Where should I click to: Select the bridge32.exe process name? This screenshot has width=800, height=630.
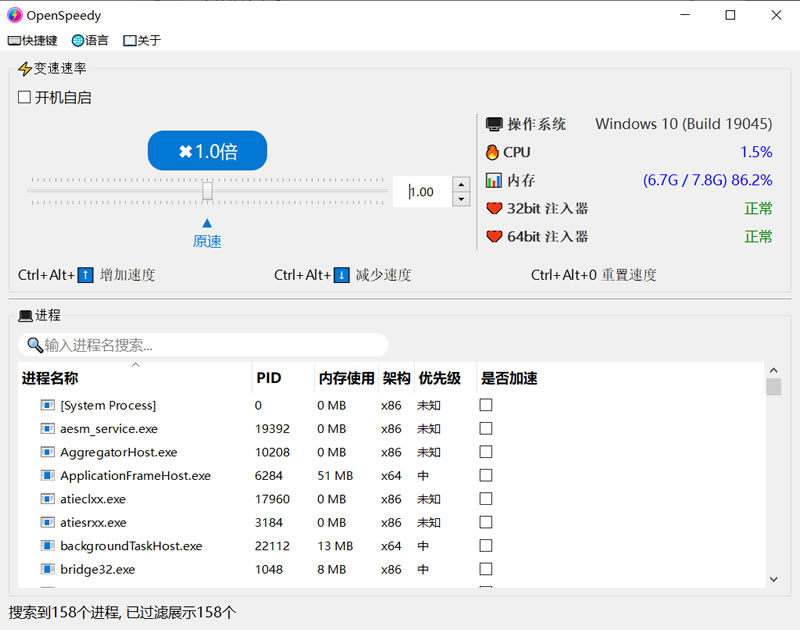click(x=97, y=570)
